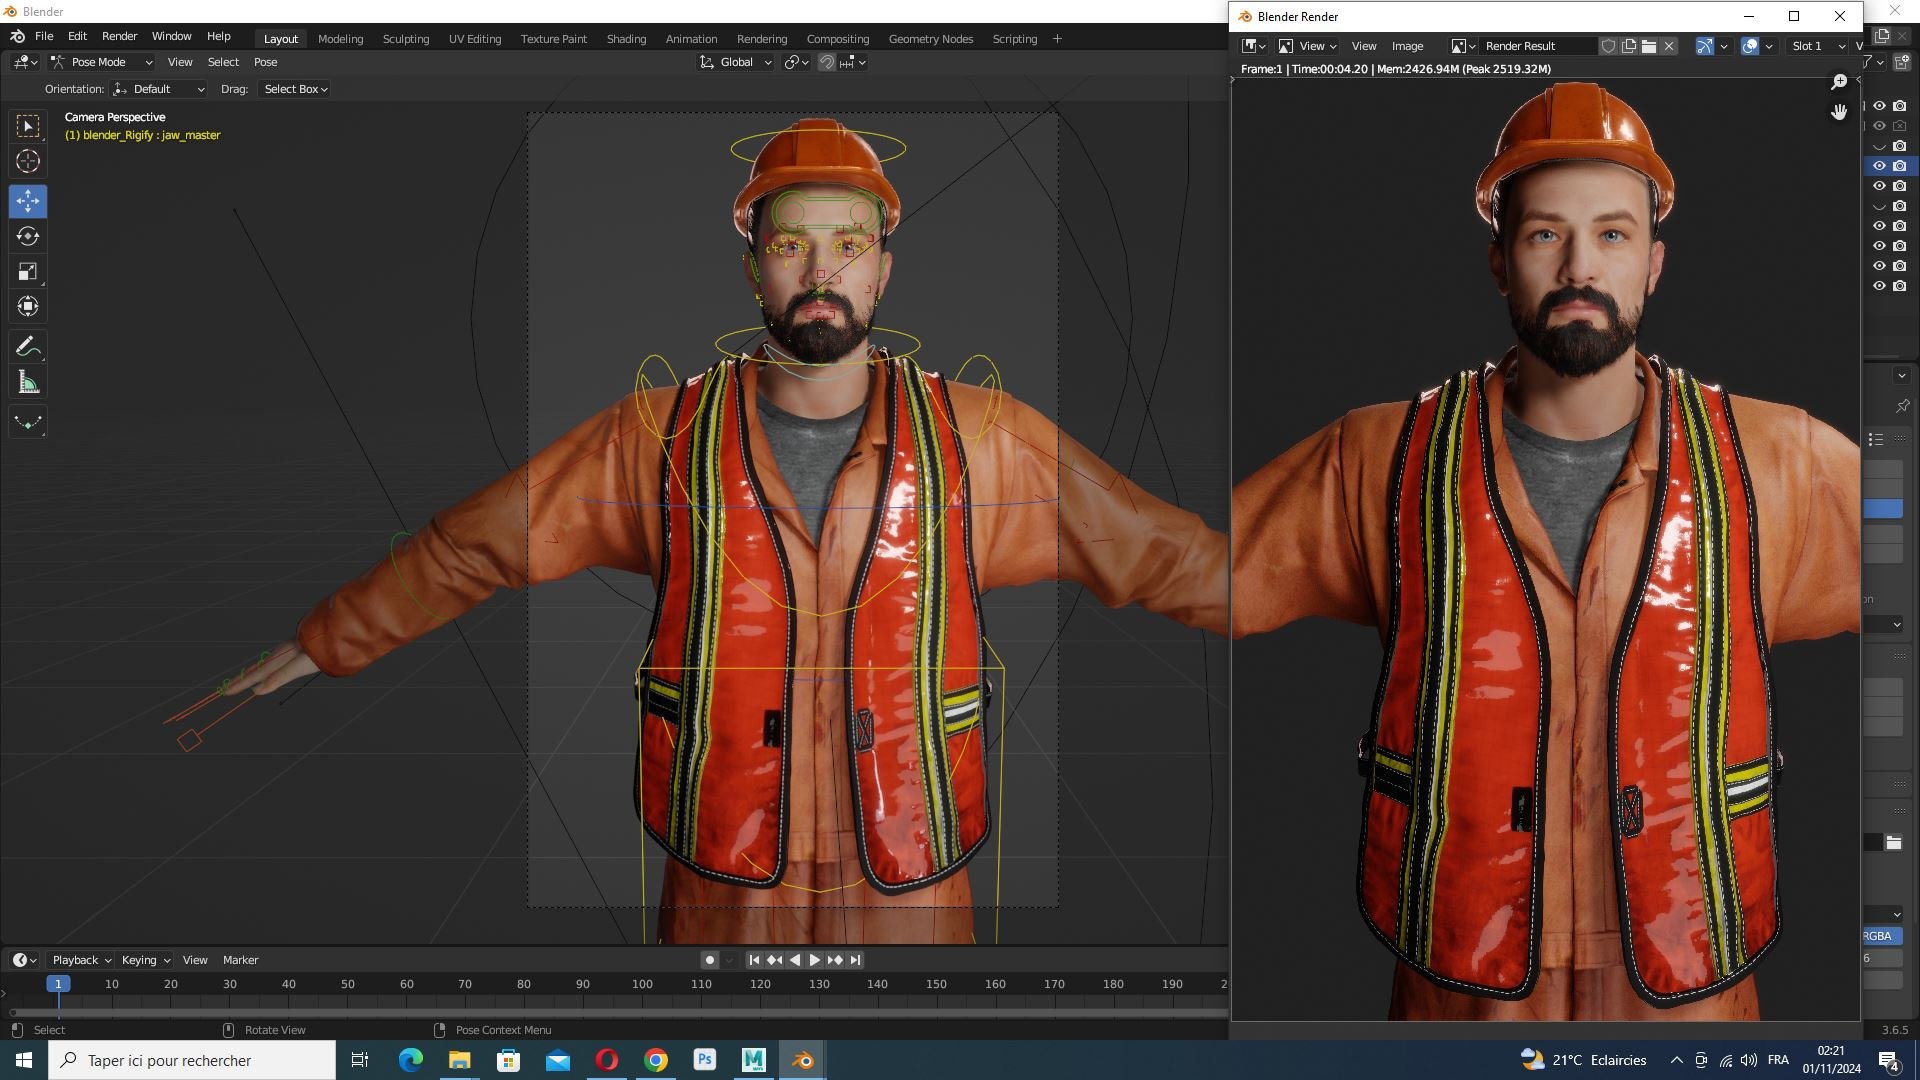Screen dimensions: 1920x1080
Task: Jump to timeline end frame
Action: pos(855,960)
